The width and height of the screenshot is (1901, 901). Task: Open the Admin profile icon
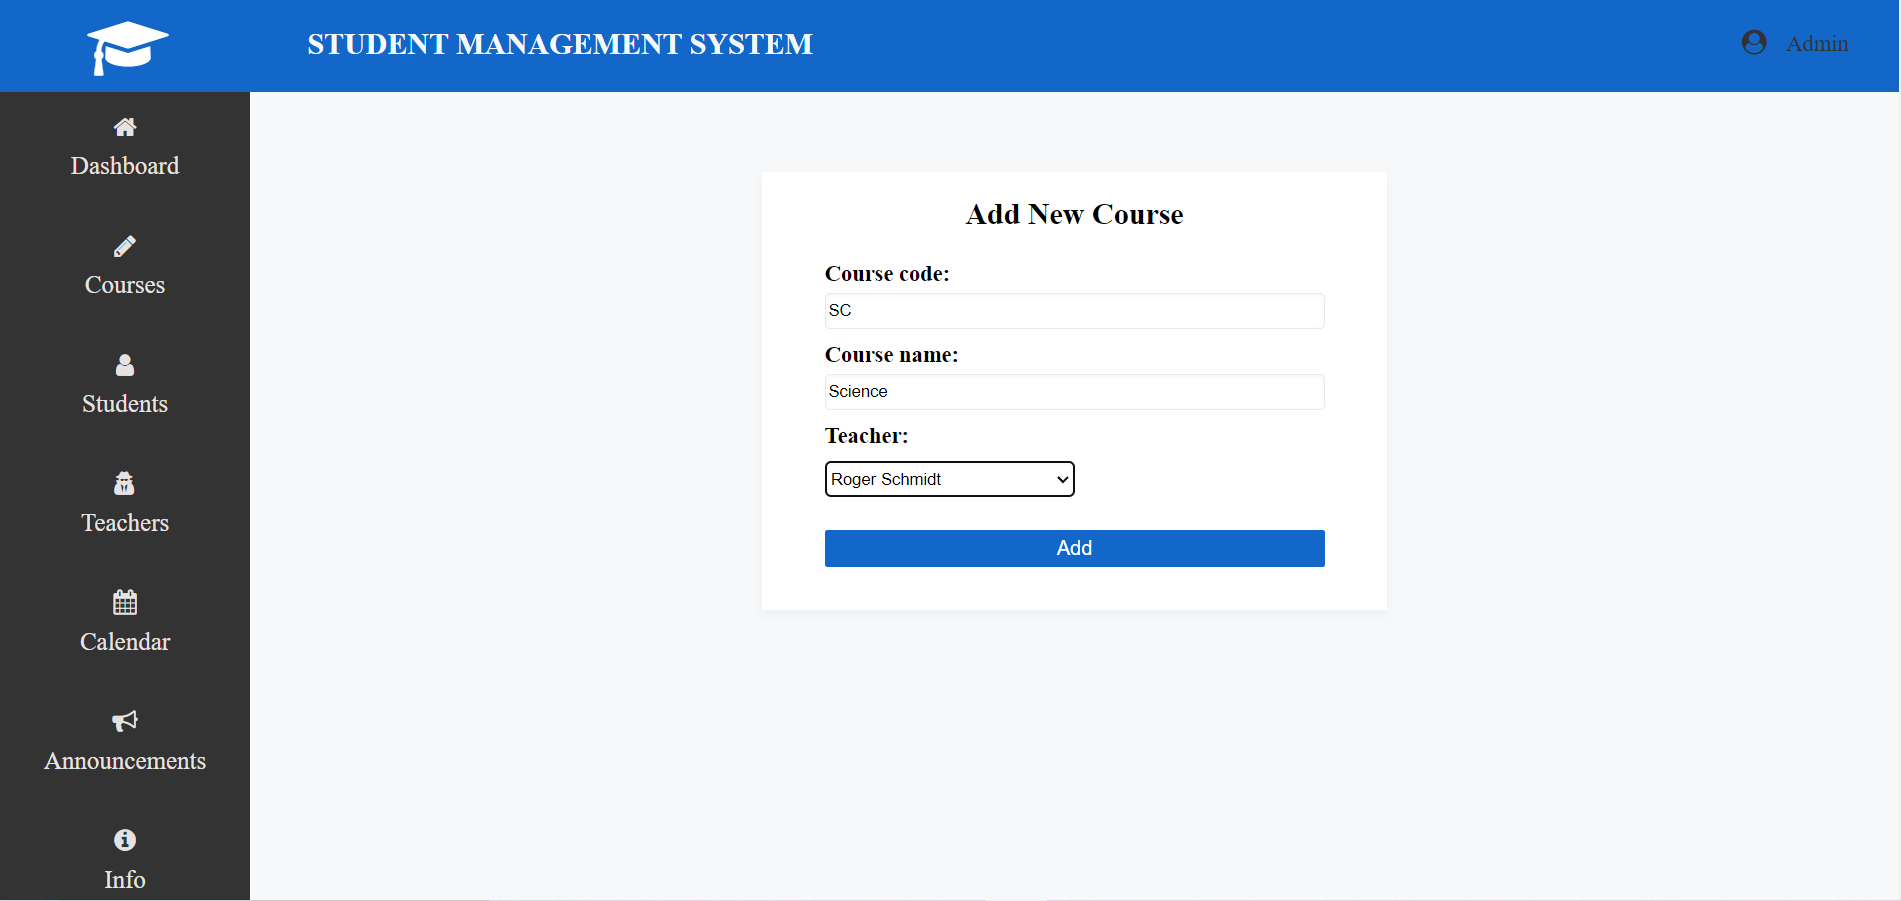point(1753,43)
